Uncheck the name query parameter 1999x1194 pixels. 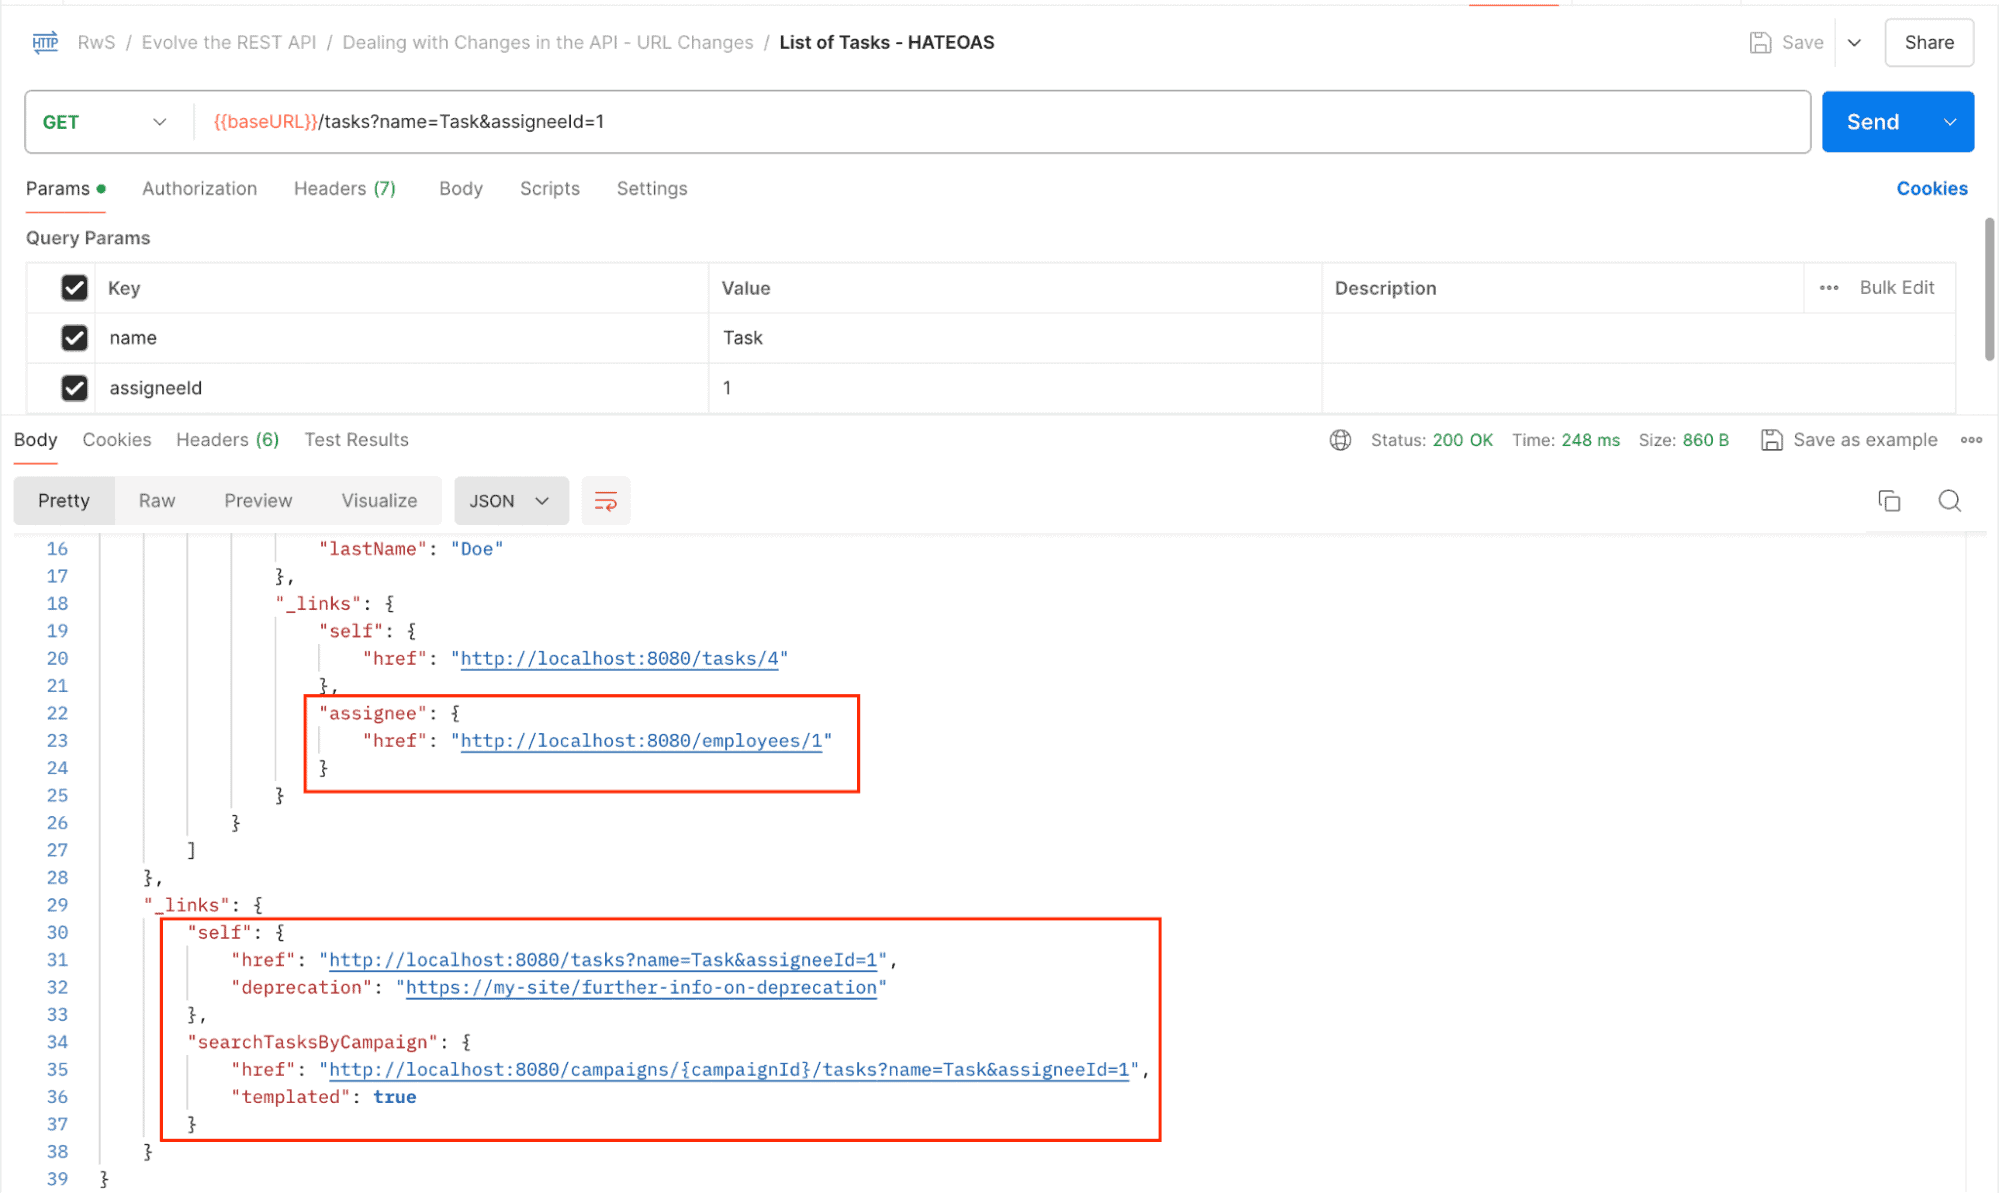point(74,338)
